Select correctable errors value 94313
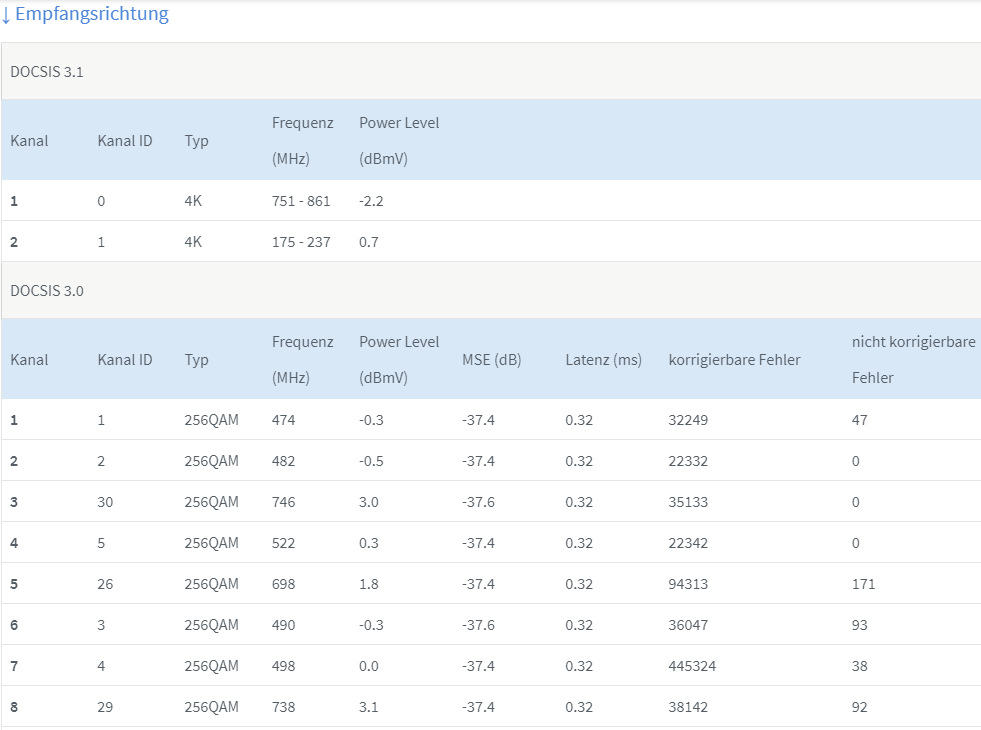 [x=688, y=584]
